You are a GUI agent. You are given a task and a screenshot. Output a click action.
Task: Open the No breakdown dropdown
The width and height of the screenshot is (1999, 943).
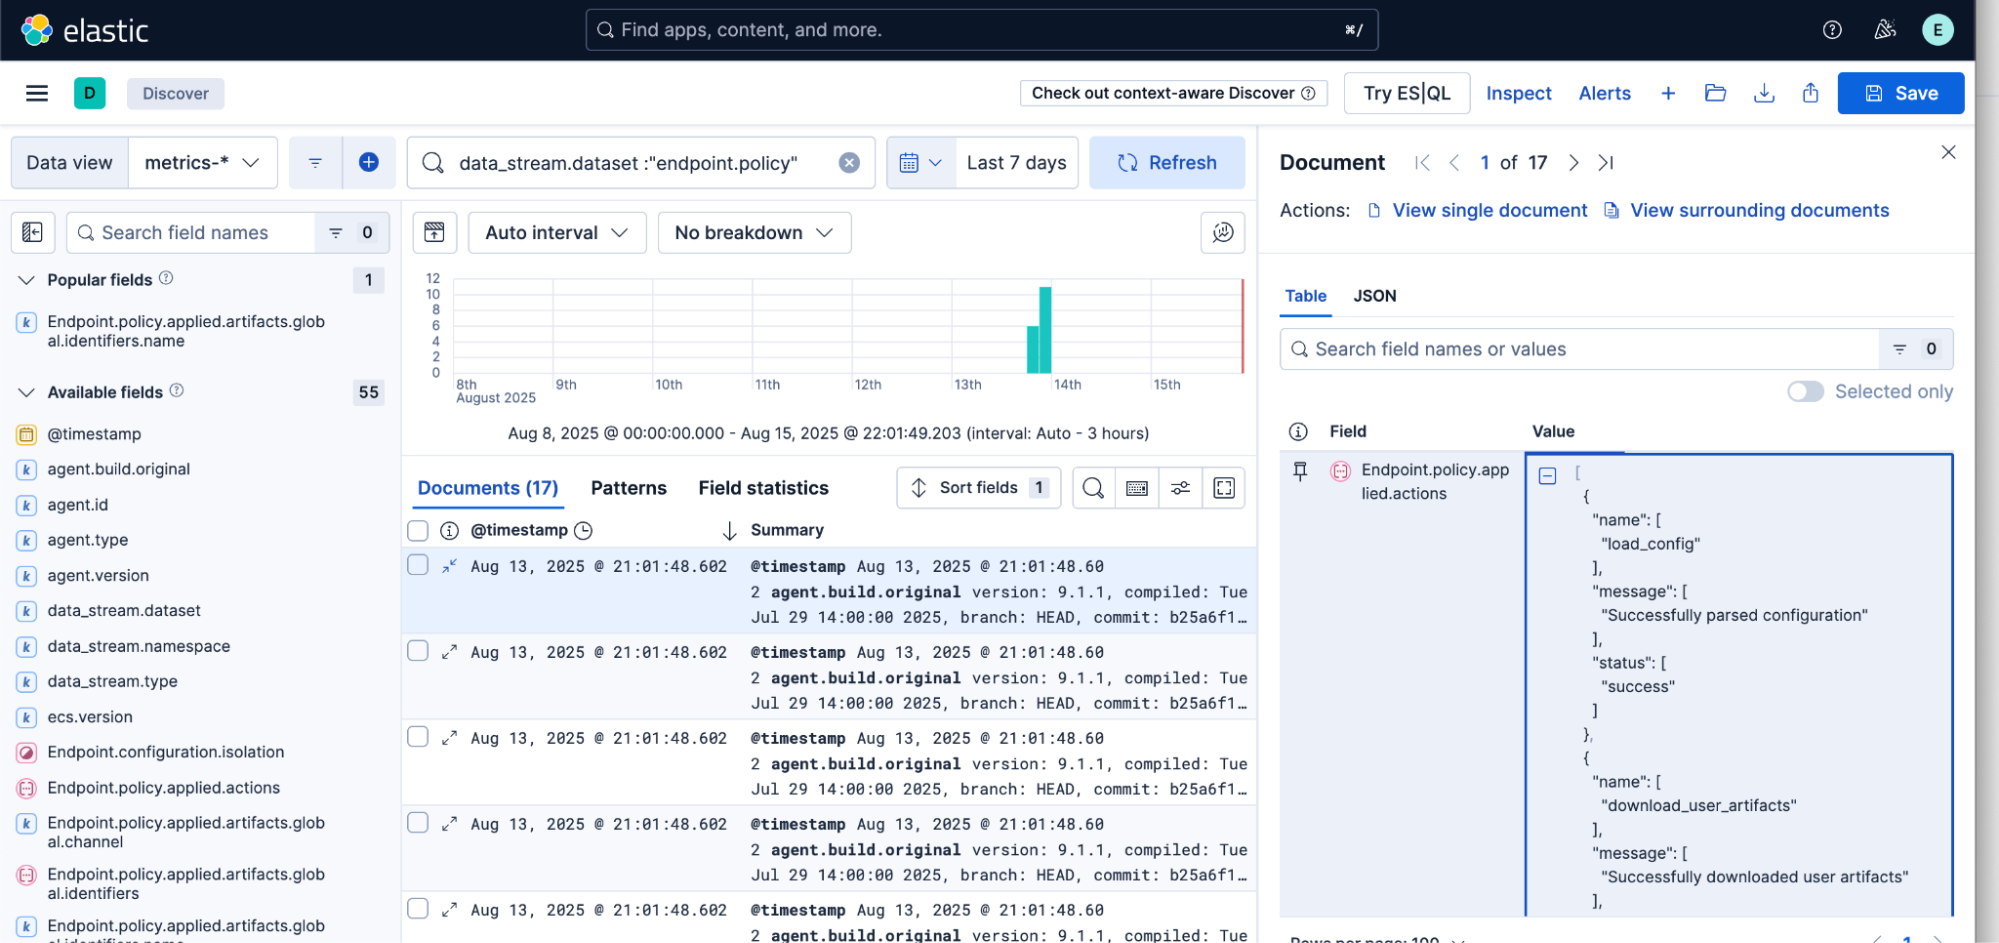754,232
